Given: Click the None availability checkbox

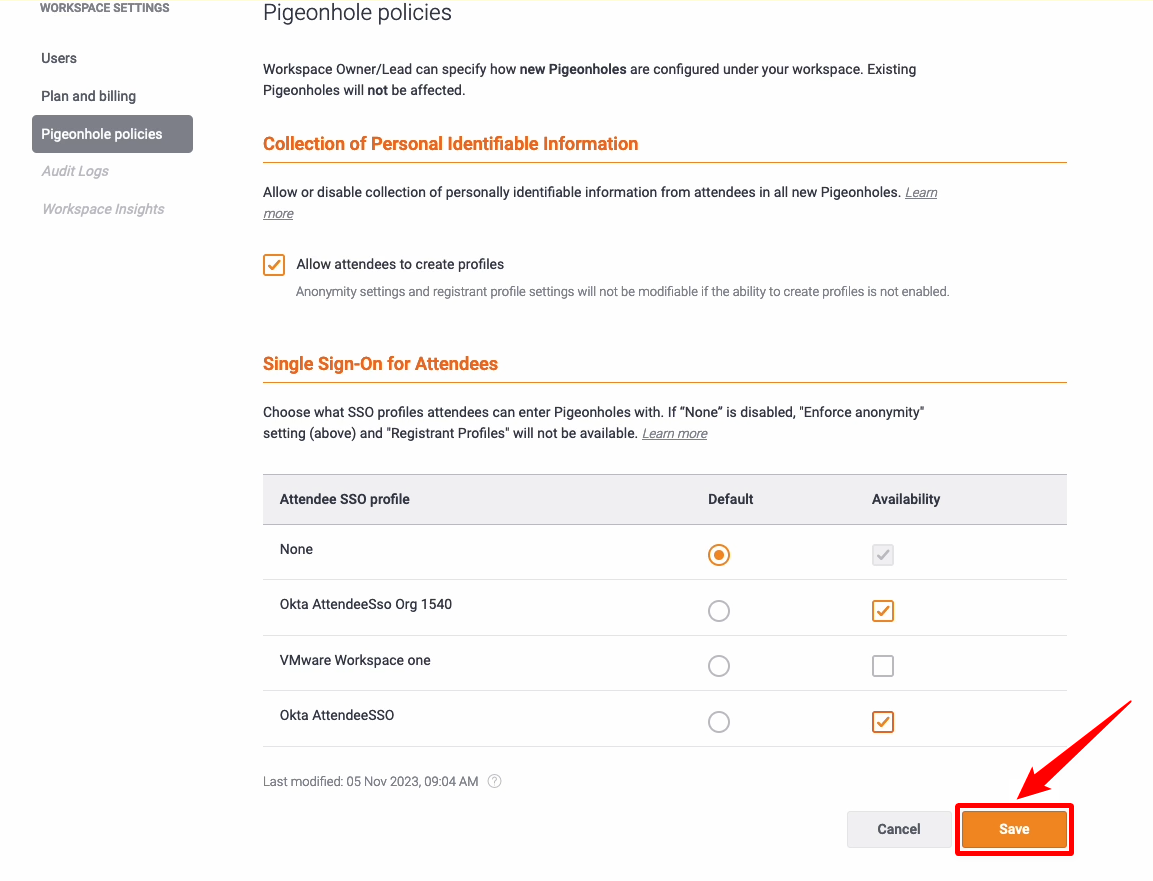Looking at the screenshot, I should pos(882,555).
